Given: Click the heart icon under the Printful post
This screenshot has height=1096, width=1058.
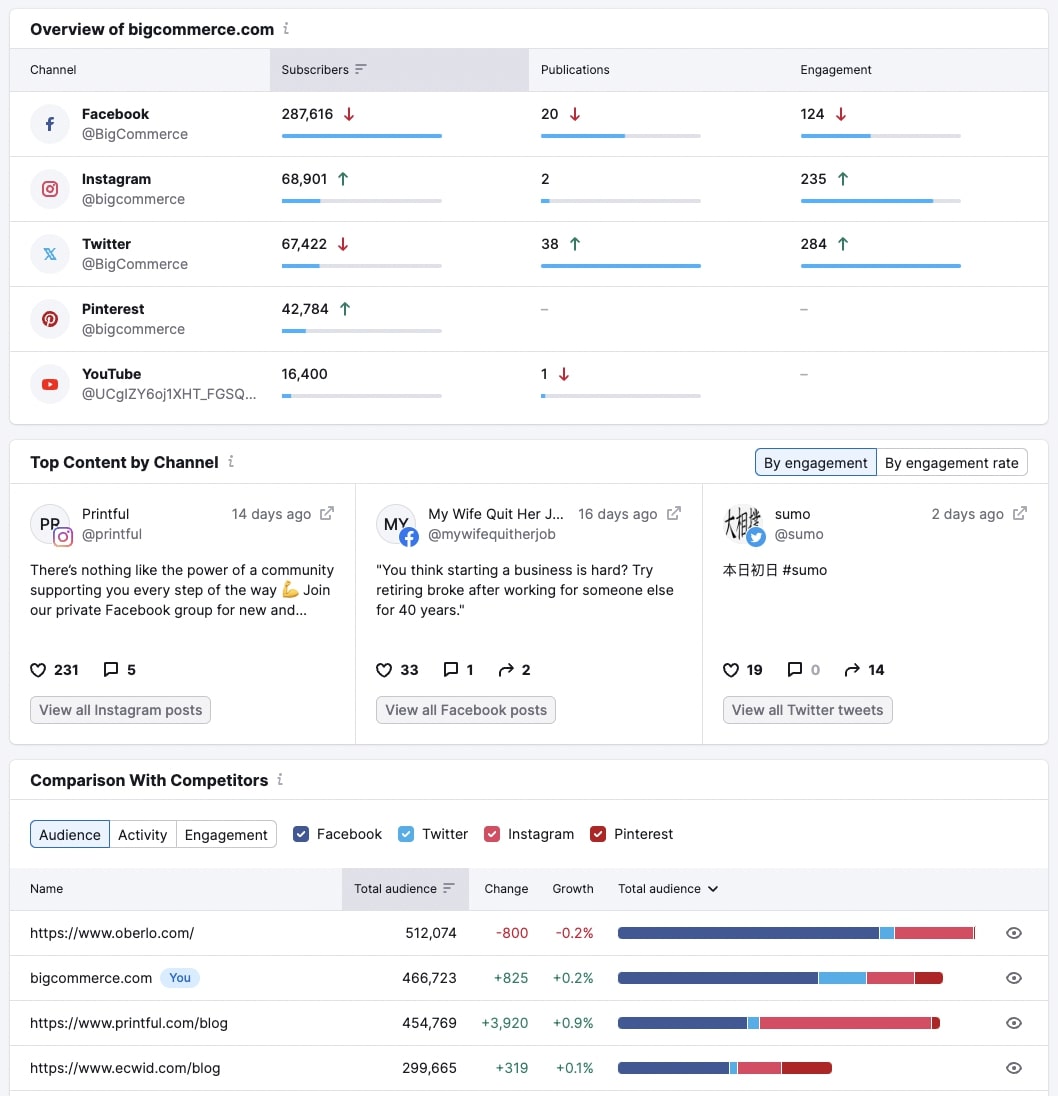Looking at the screenshot, I should pos(39,670).
